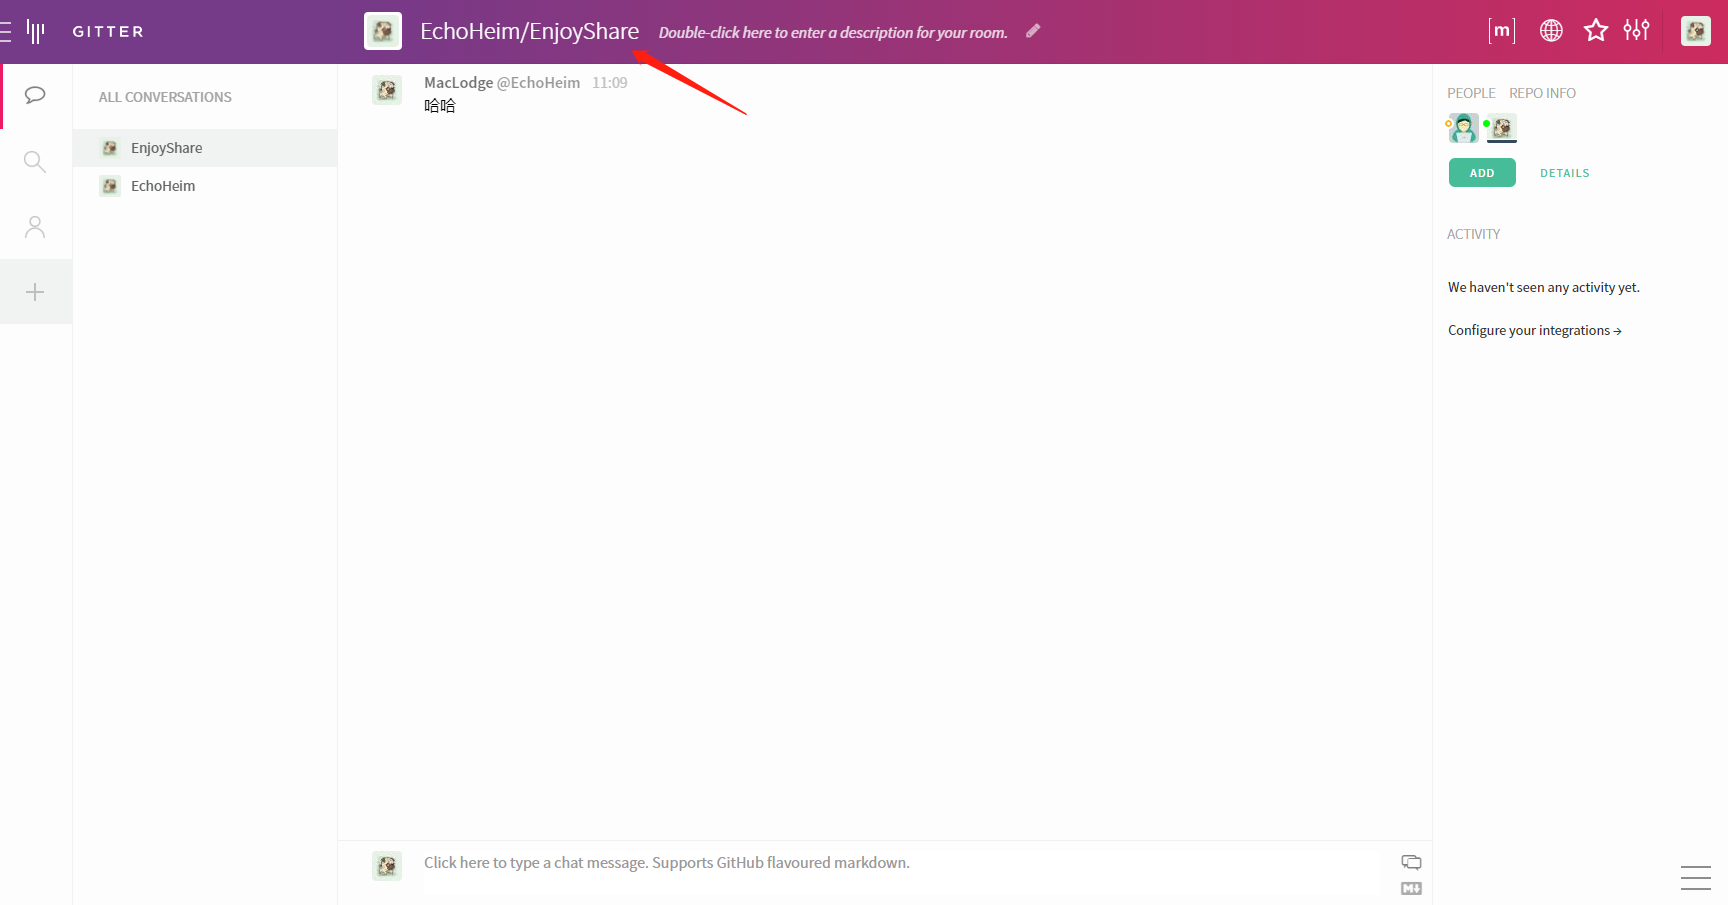The image size is (1728, 905).
Task: Switch to the REPO INFO tab
Action: tap(1542, 93)
